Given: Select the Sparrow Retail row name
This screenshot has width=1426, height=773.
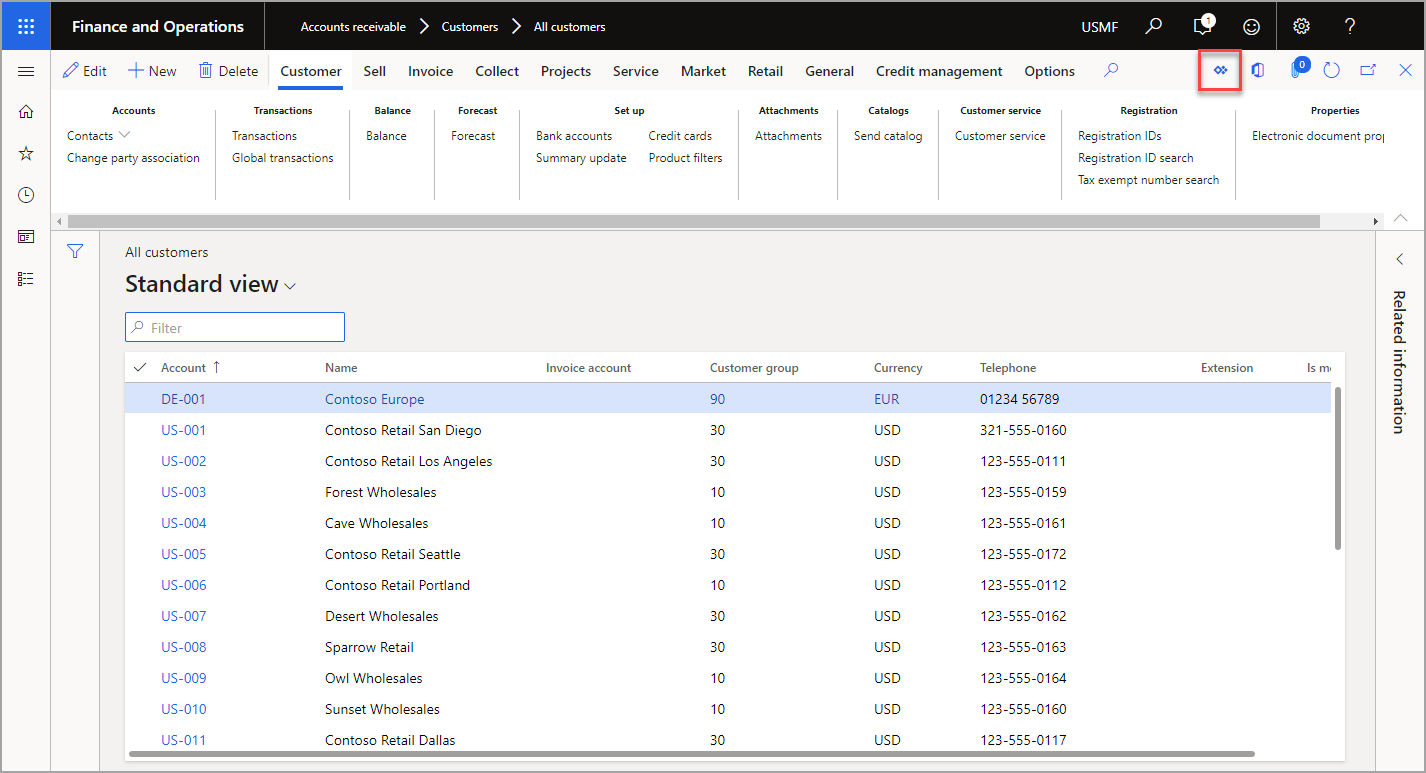Looking at the screenshot, I should tap(369, 647).
